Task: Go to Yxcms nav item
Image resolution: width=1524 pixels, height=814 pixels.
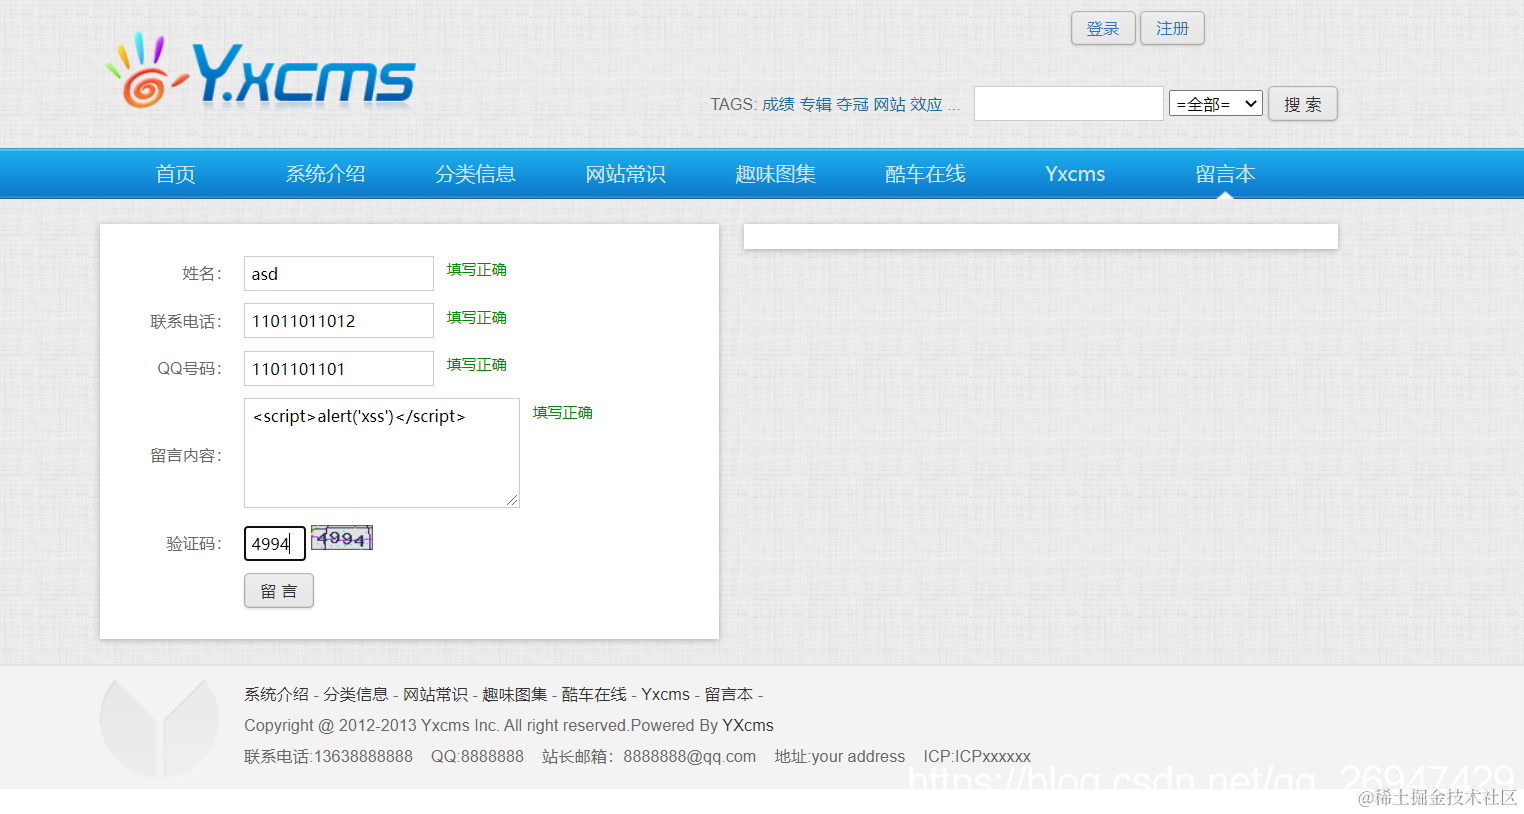Action: tap(1075, 174)
